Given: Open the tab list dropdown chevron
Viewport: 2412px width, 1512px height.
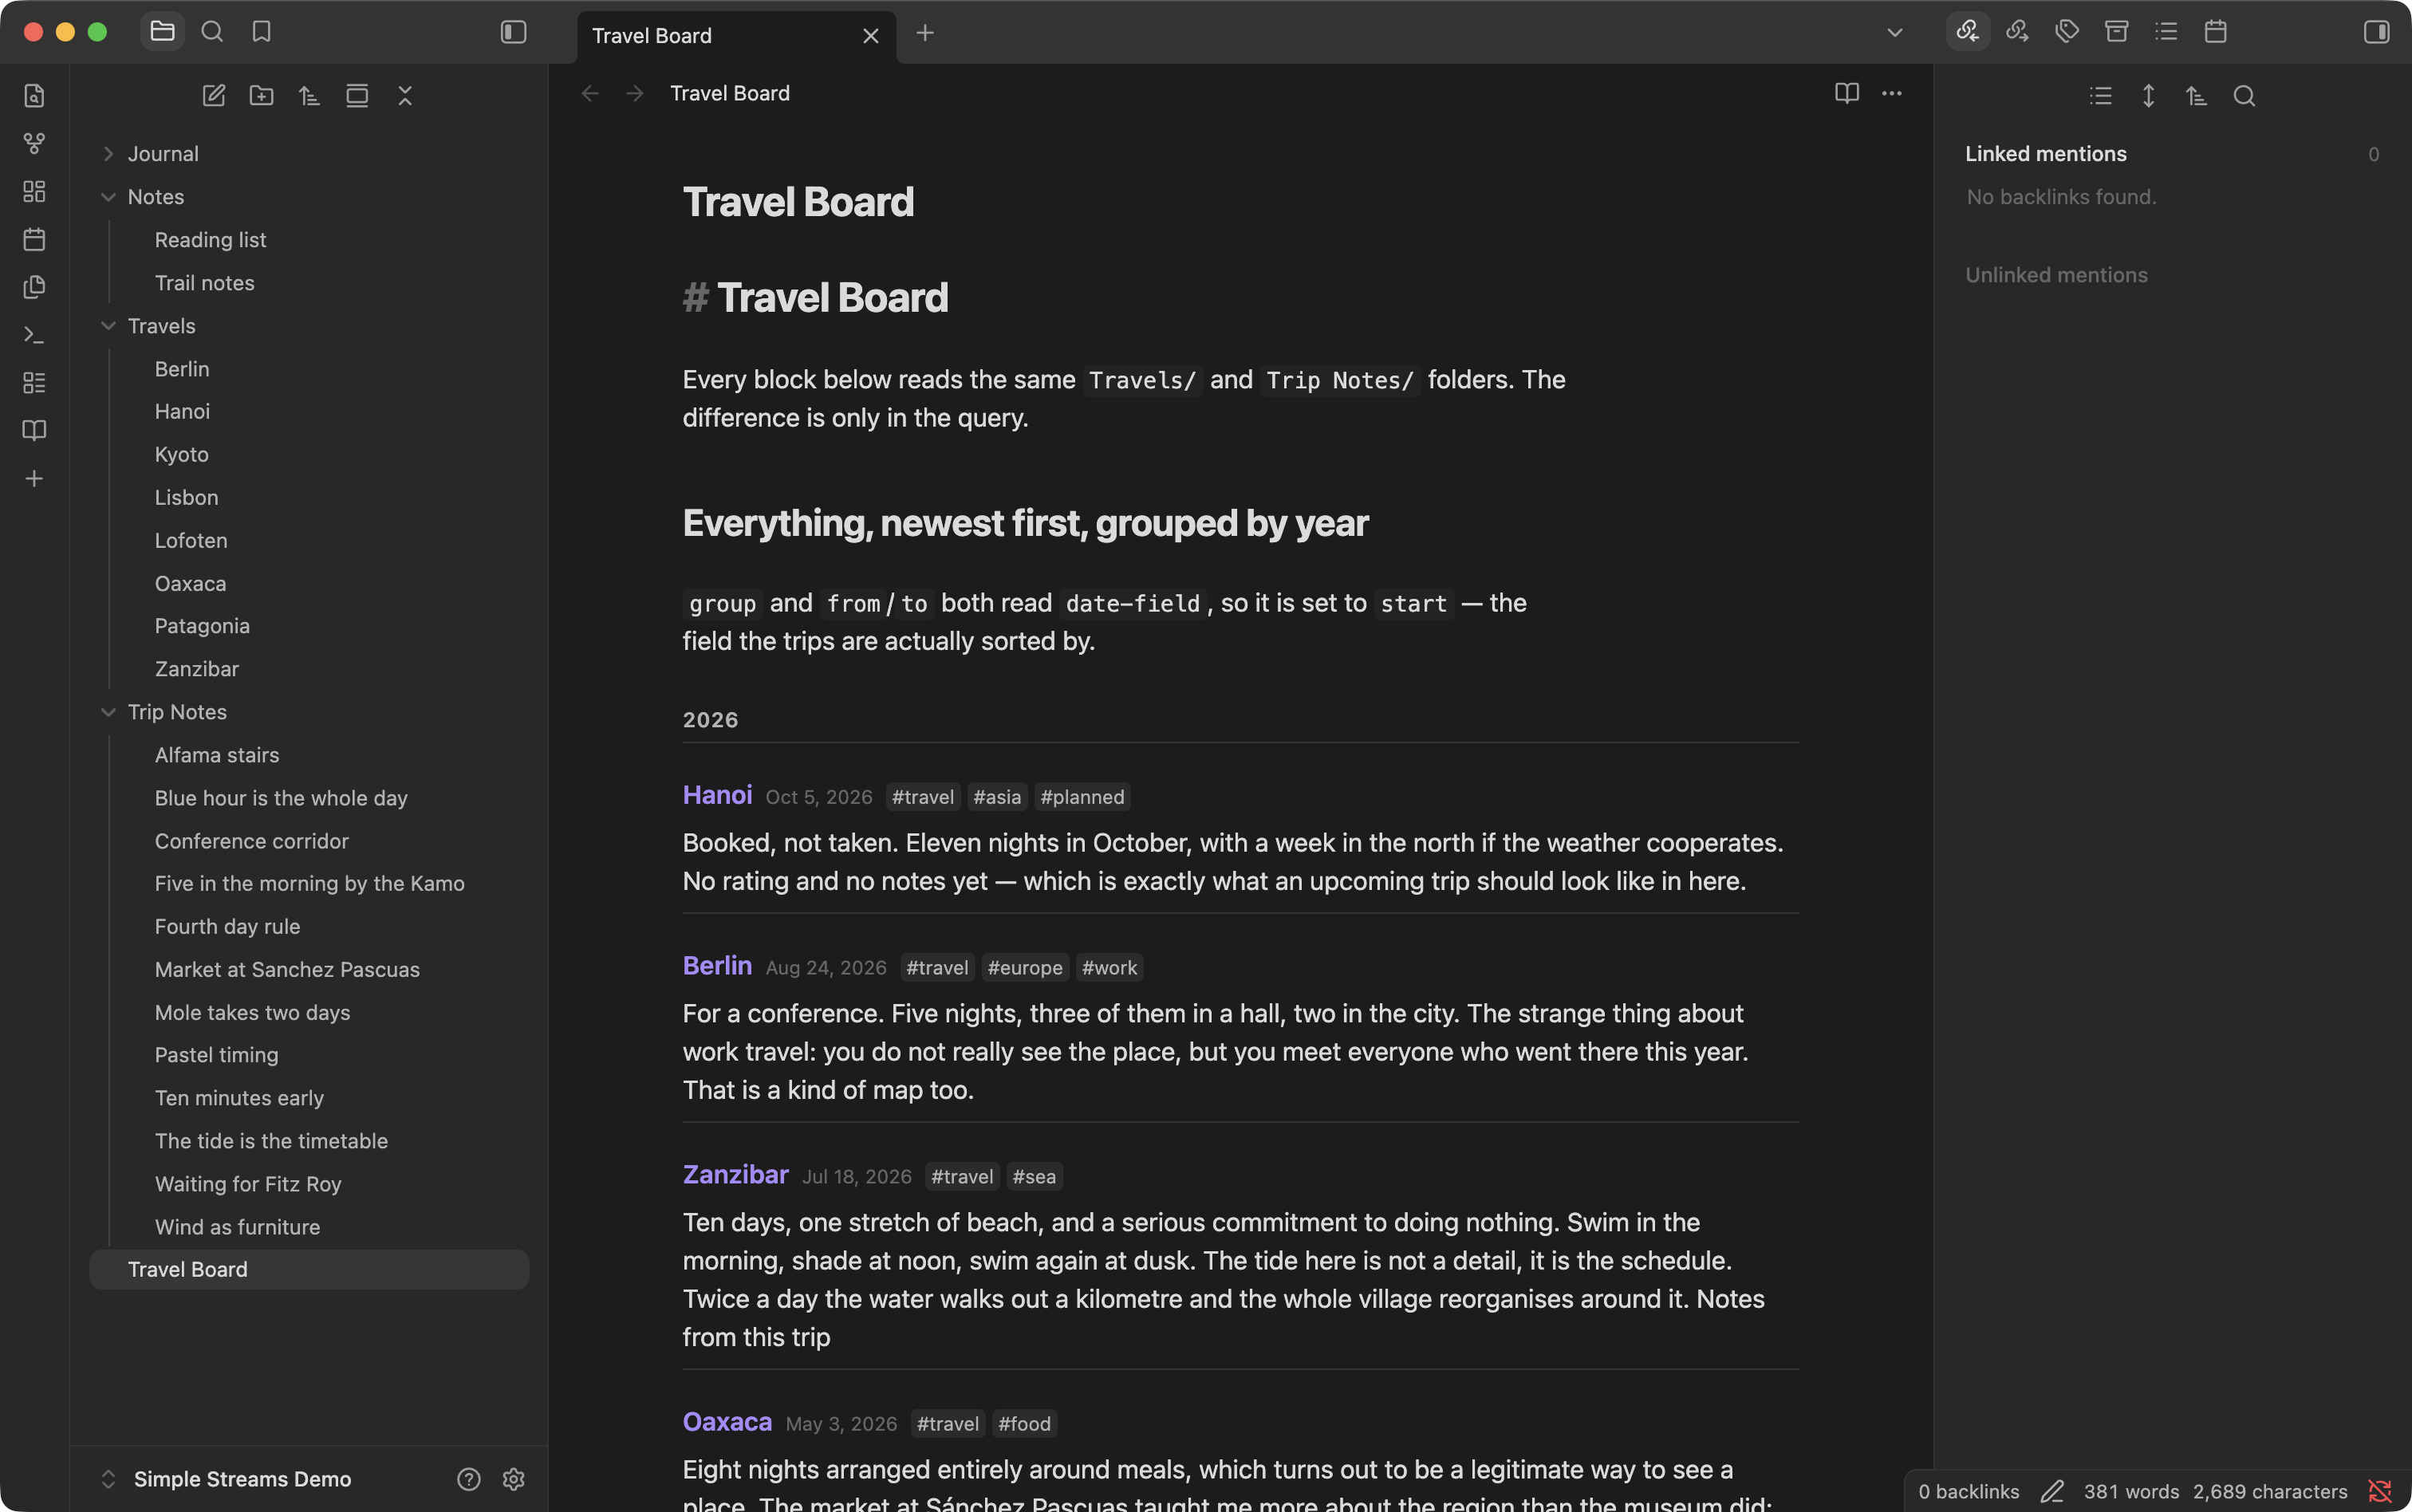Looking at the screenshot, I should tap(1895, 32).
